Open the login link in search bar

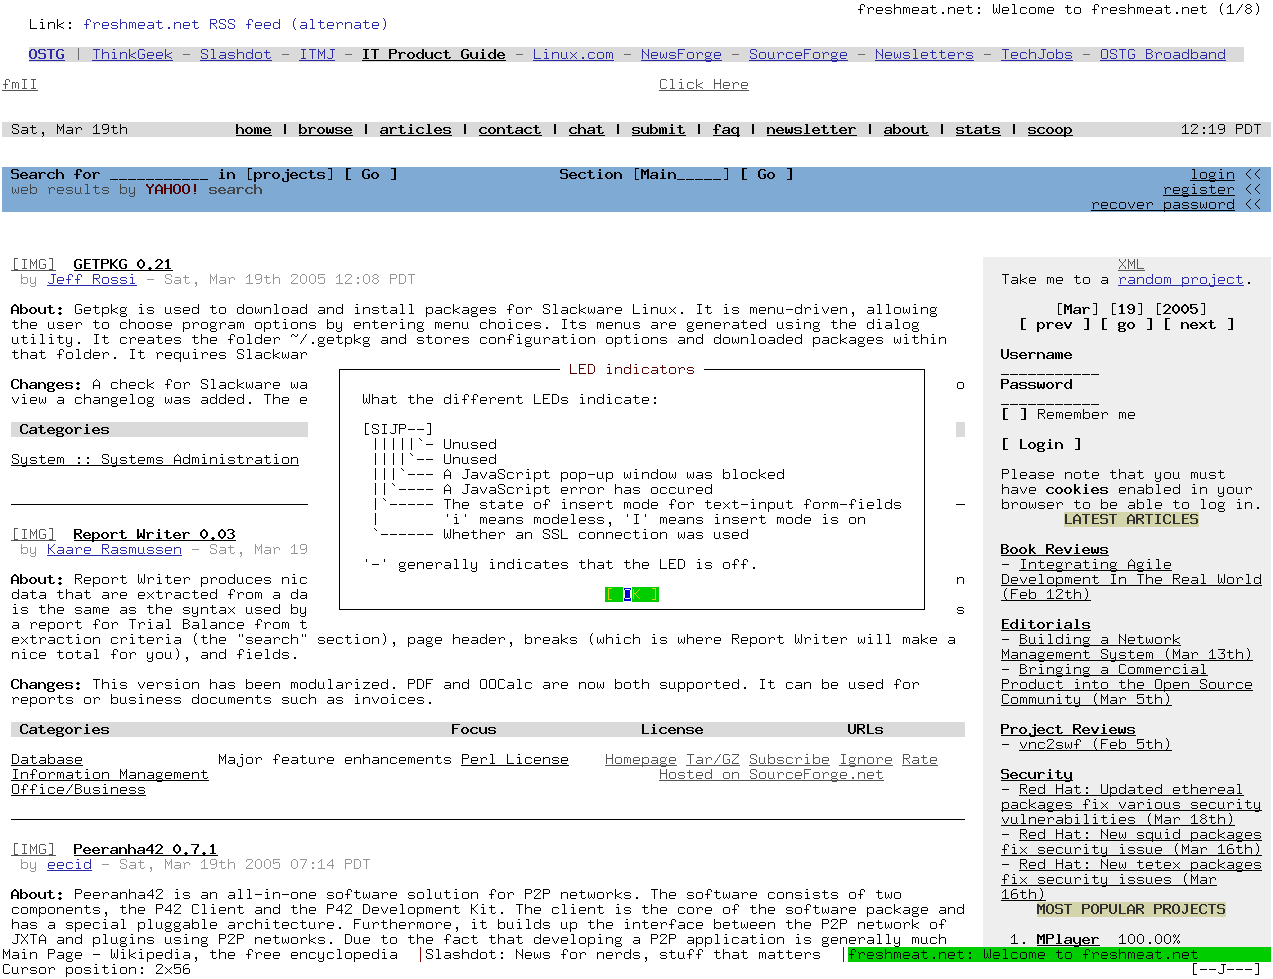coord(1212,174)
